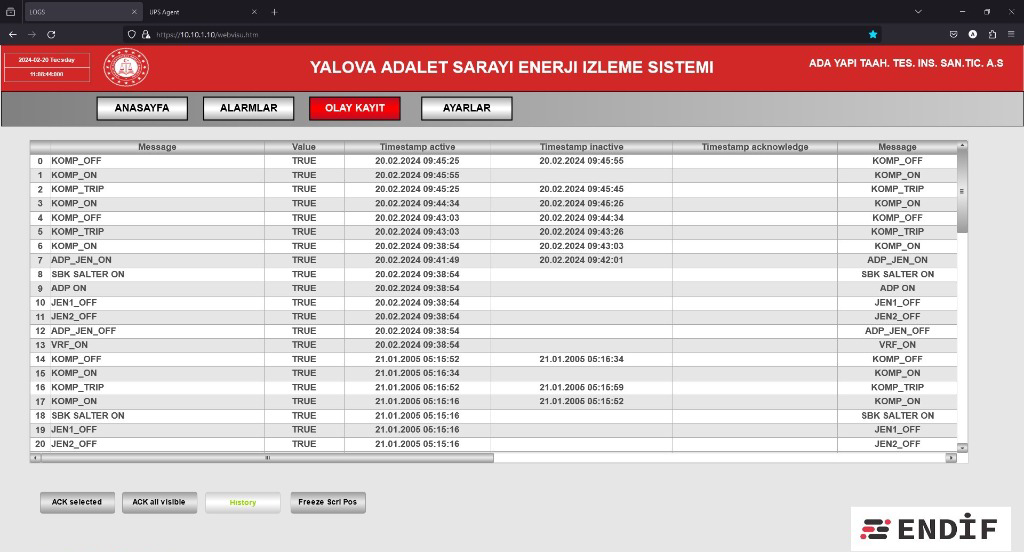Click the ACK selected button
The width and height of the screenshot is (1024, 552).
tap(77, 502)
